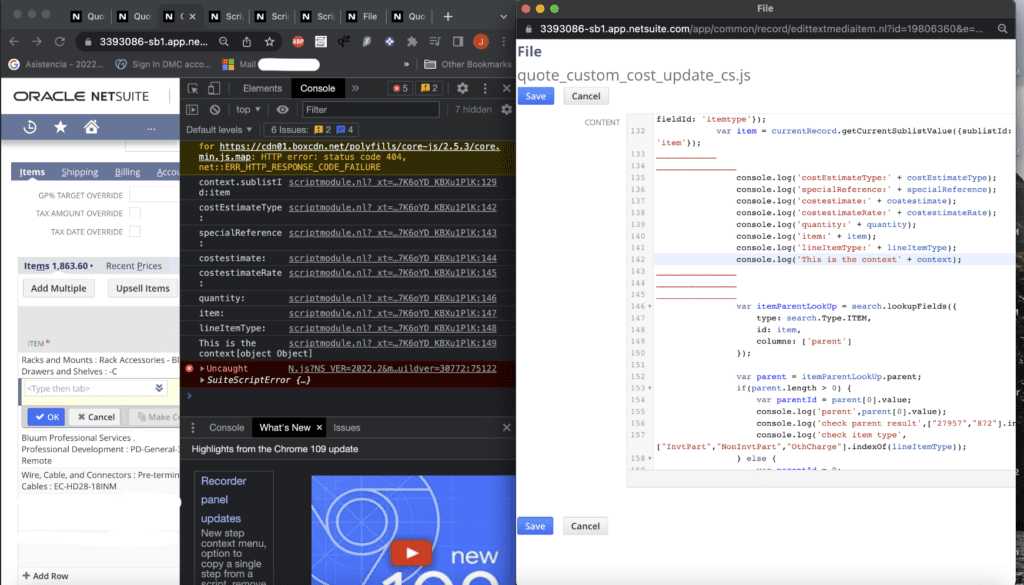Screen dimensions: 1024x585
Task: Toggle the device emulation toolbar
Action: [212, 89]
